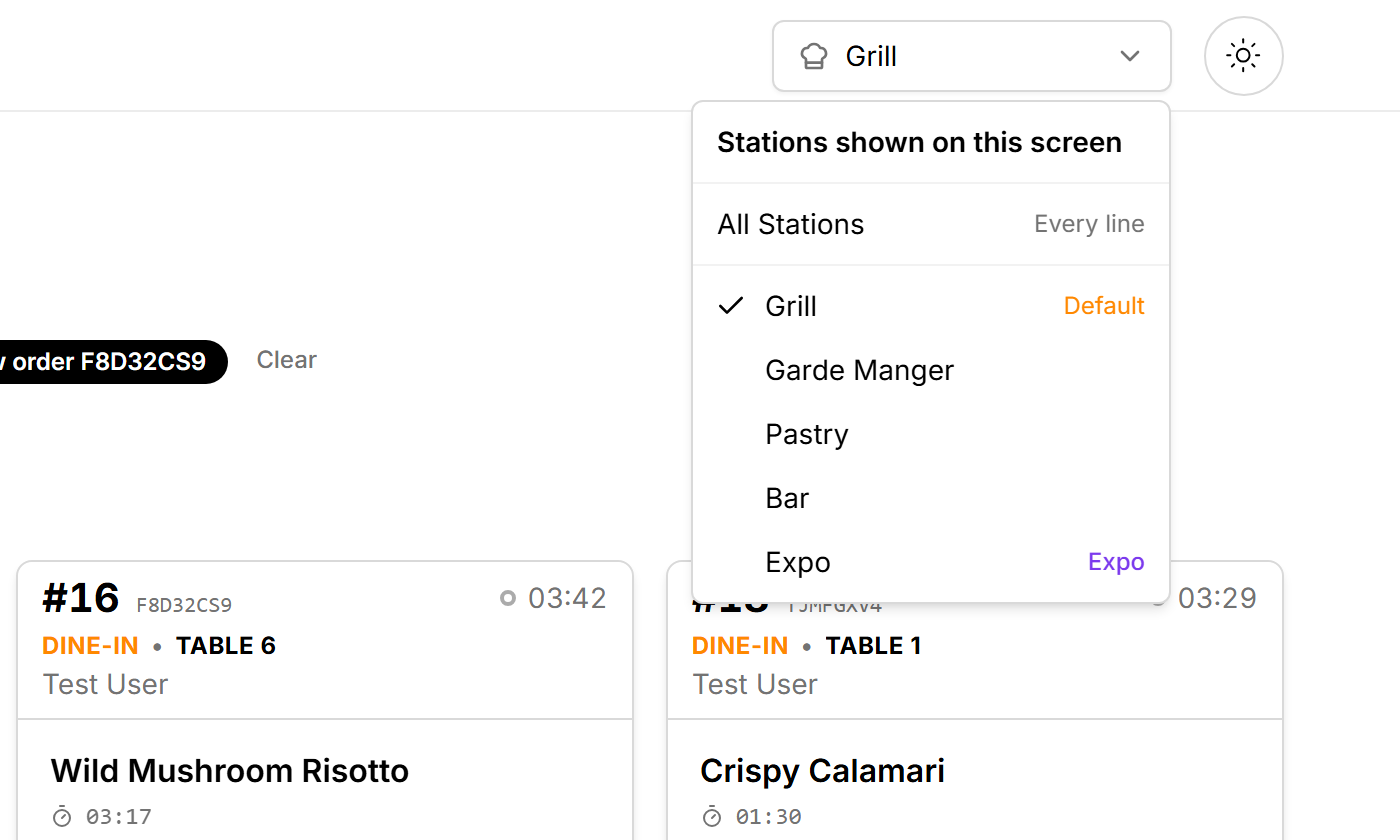
Task: Toggle the light/dark theme sun button
Action: 1243,56
